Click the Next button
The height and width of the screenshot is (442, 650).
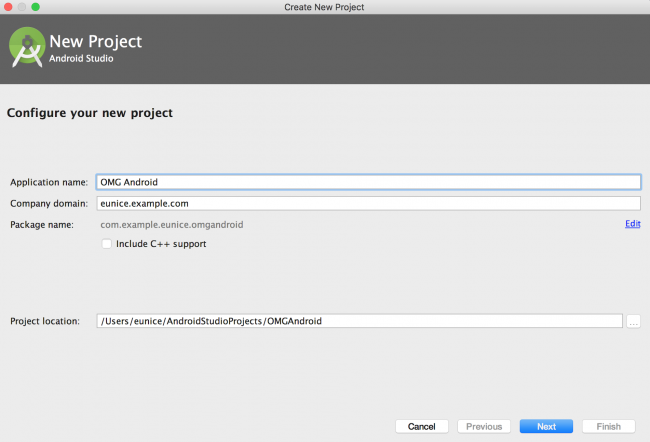(x=546, y=426)
